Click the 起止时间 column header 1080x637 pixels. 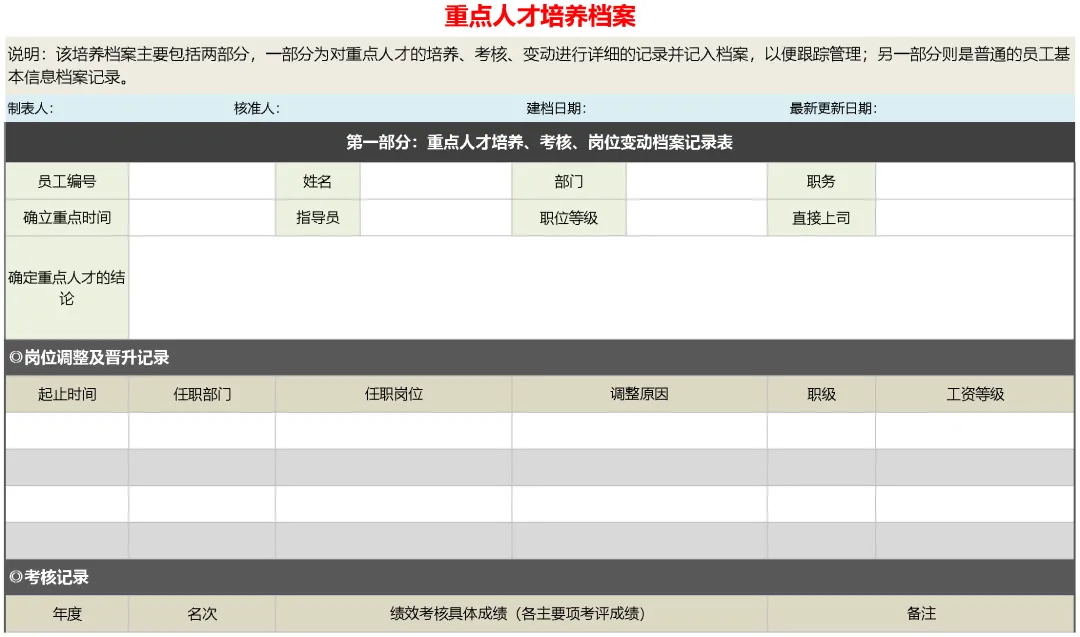tap(67, 394)
